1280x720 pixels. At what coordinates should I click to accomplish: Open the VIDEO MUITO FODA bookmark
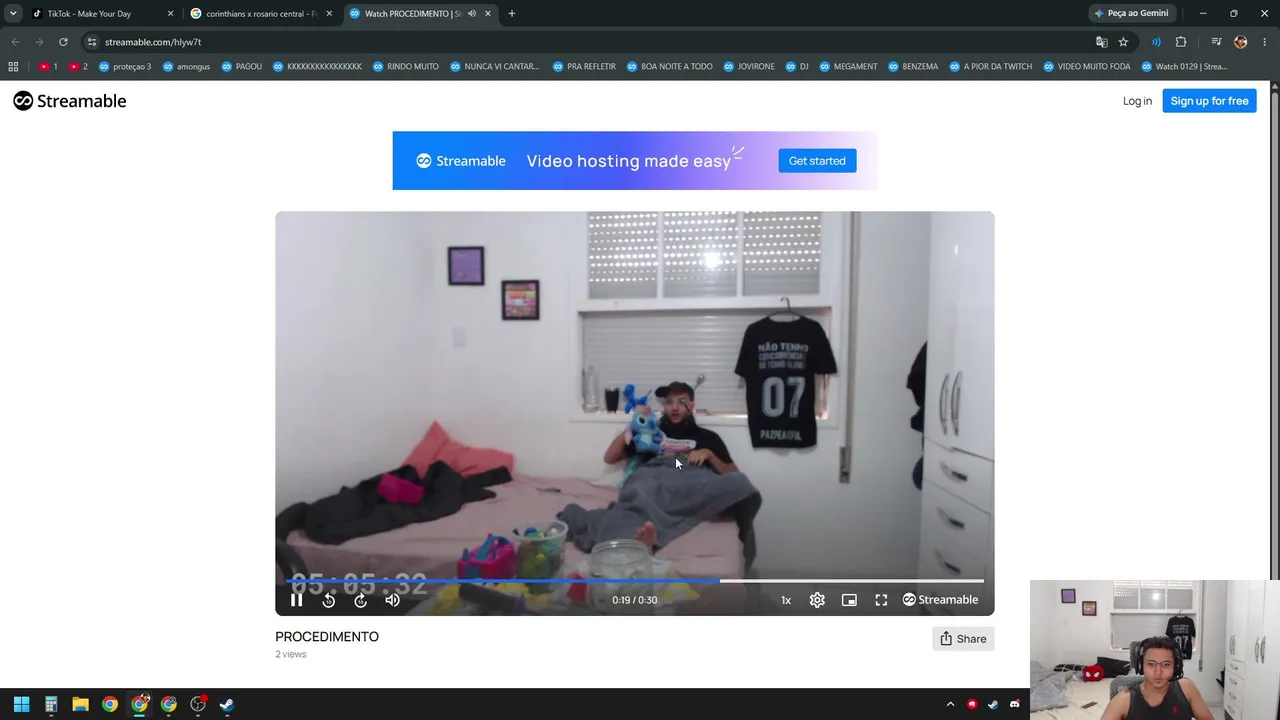coord(1086,67)
